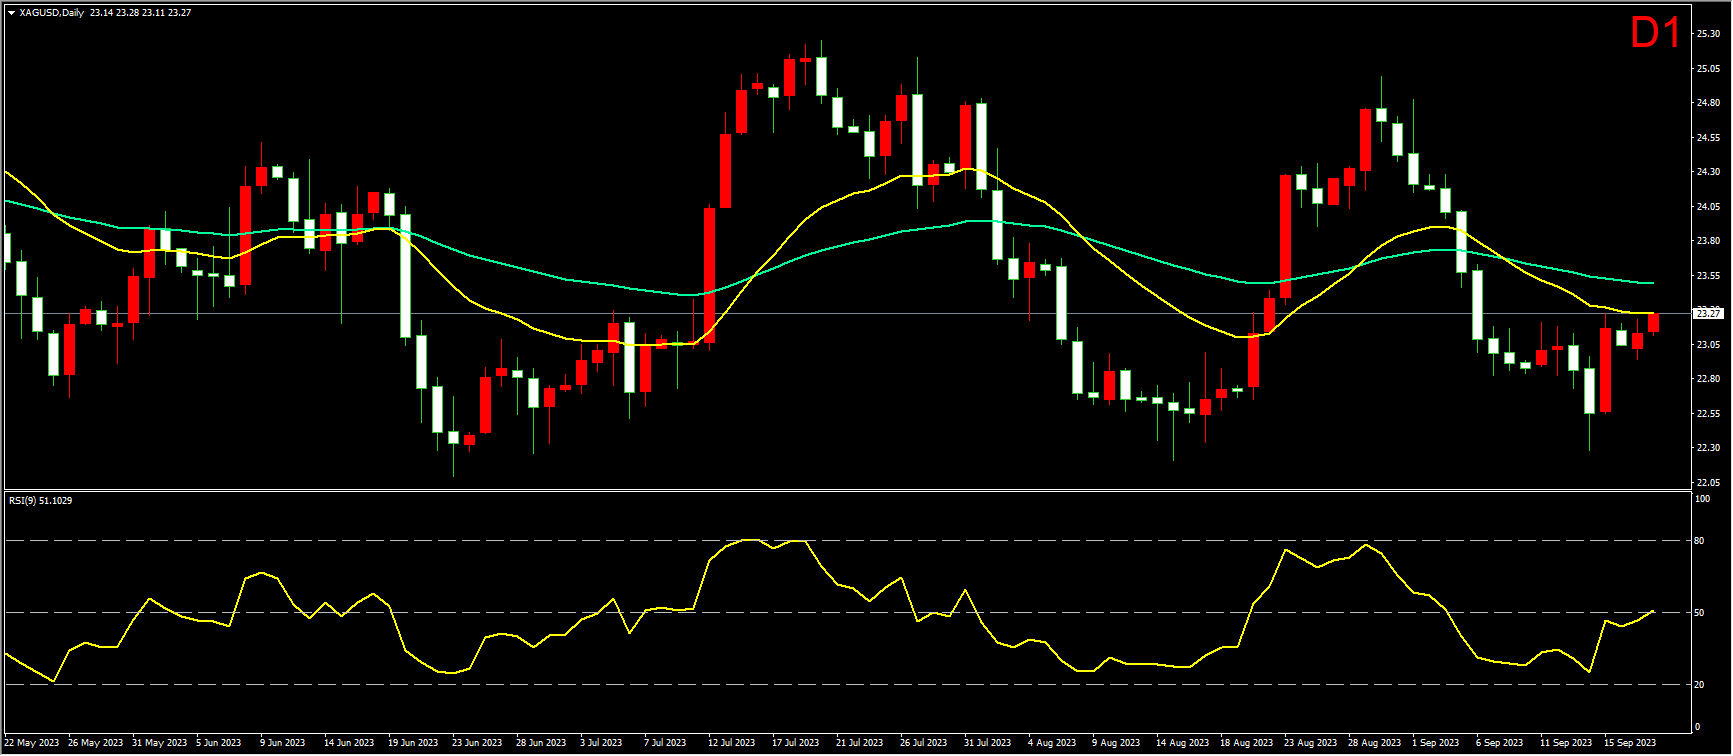The image size is (1733, 756).
Task: Click the 22.55 price axis label
Action: [1708, 414]
